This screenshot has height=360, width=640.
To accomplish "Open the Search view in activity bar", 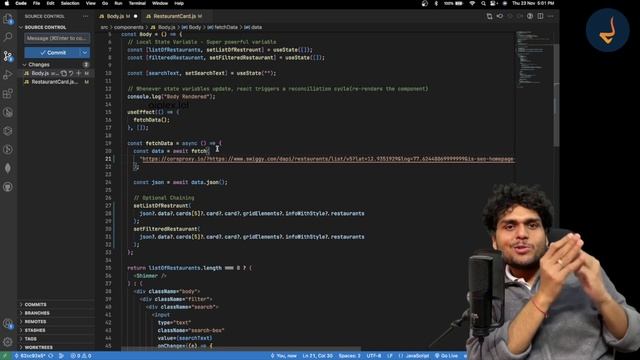I will point(8,37).
